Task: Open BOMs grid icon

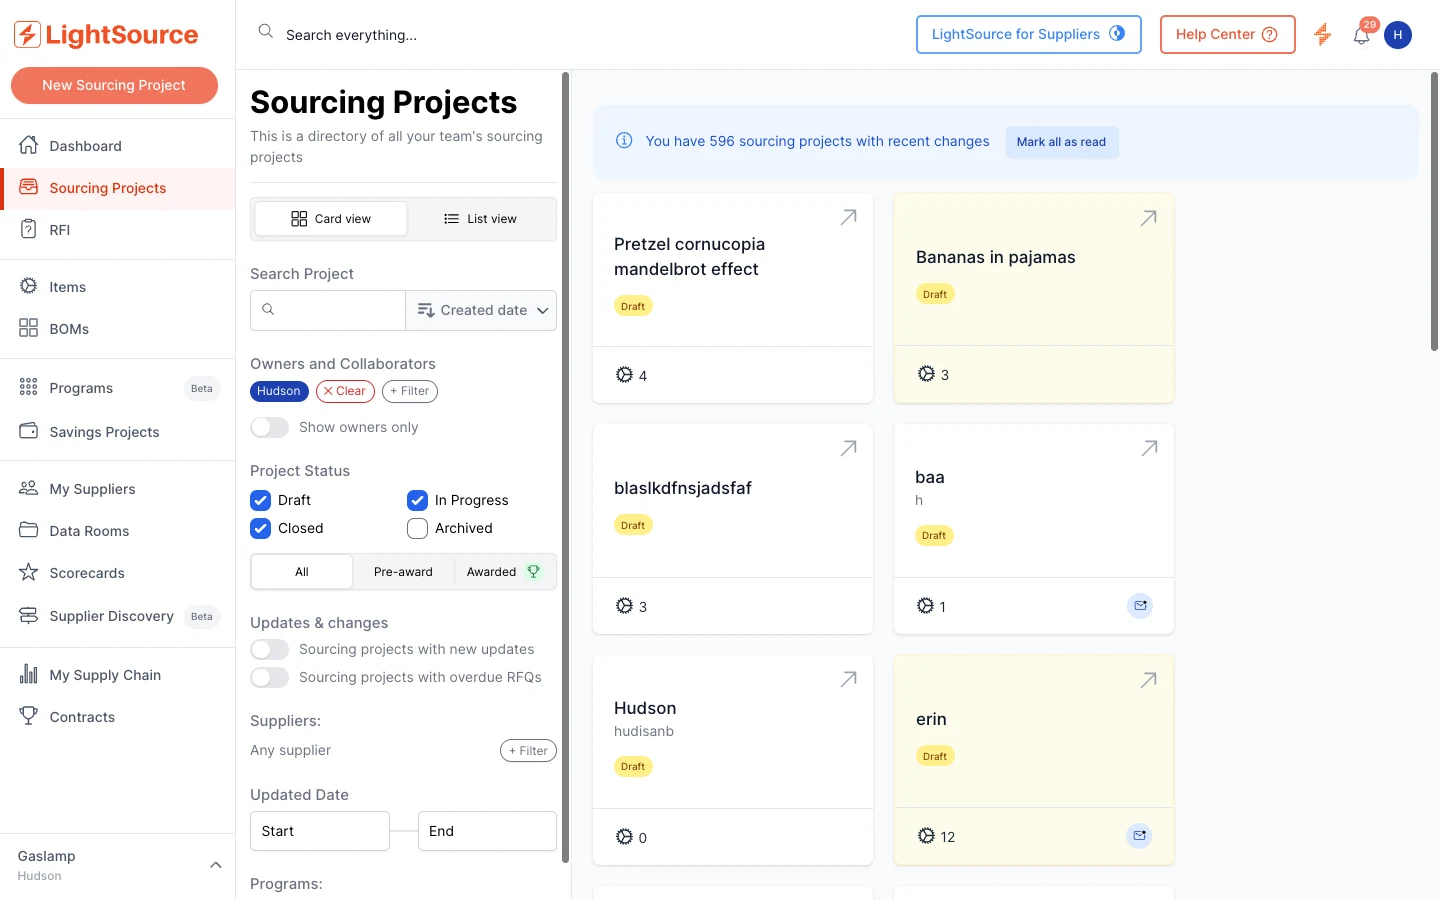Action: coord(29,328)
